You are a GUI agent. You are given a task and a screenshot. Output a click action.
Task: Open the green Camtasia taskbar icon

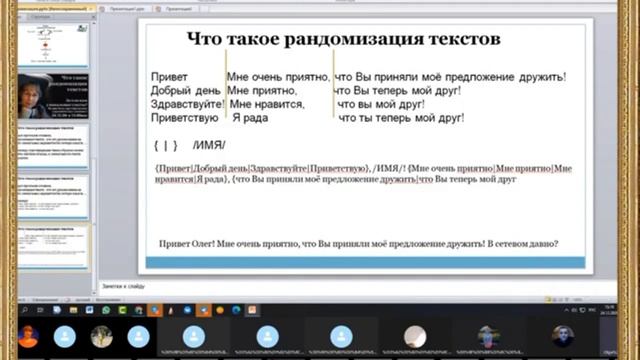pyautogui.click(x=122, y=310)
